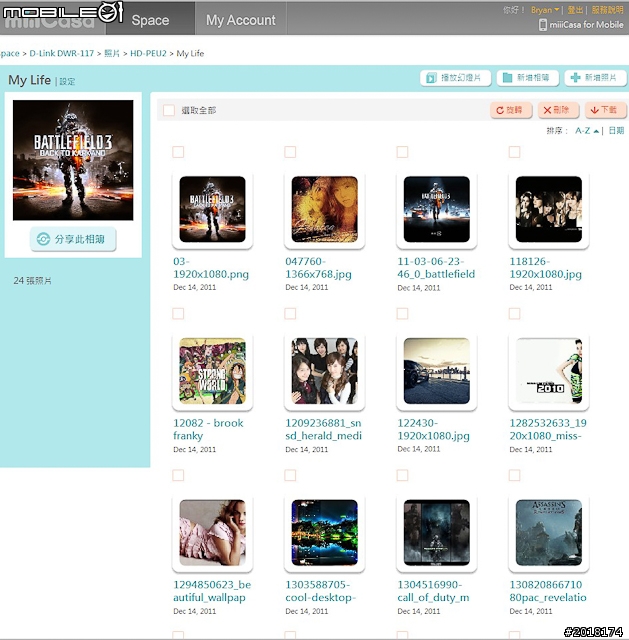Open thumbnail of 1303588705-cool-desktop-
Image resolution: width=629 pixels, height=640 pixels.
(325, 533)
